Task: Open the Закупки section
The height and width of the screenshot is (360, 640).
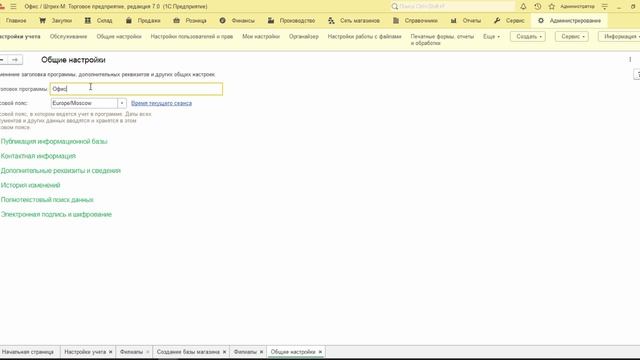Action: tap(56, 20)
